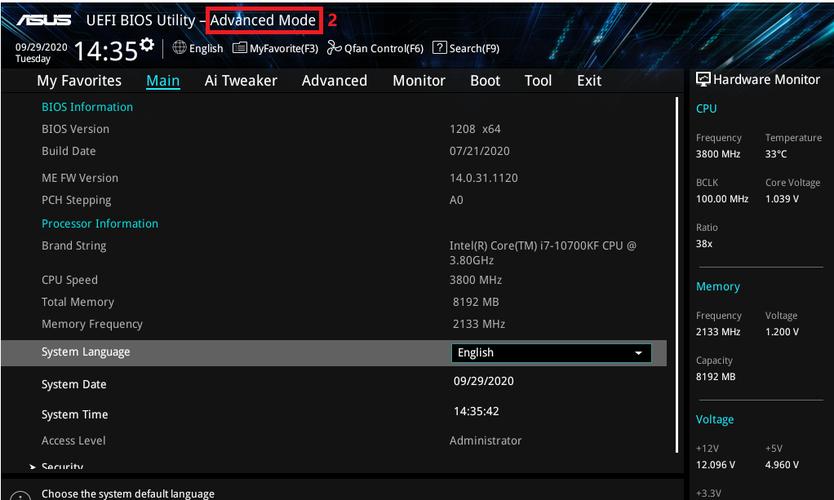Click the ASUS logo
Image resolution: width=834 pixels, height=500 pixels.
(43, 20)
